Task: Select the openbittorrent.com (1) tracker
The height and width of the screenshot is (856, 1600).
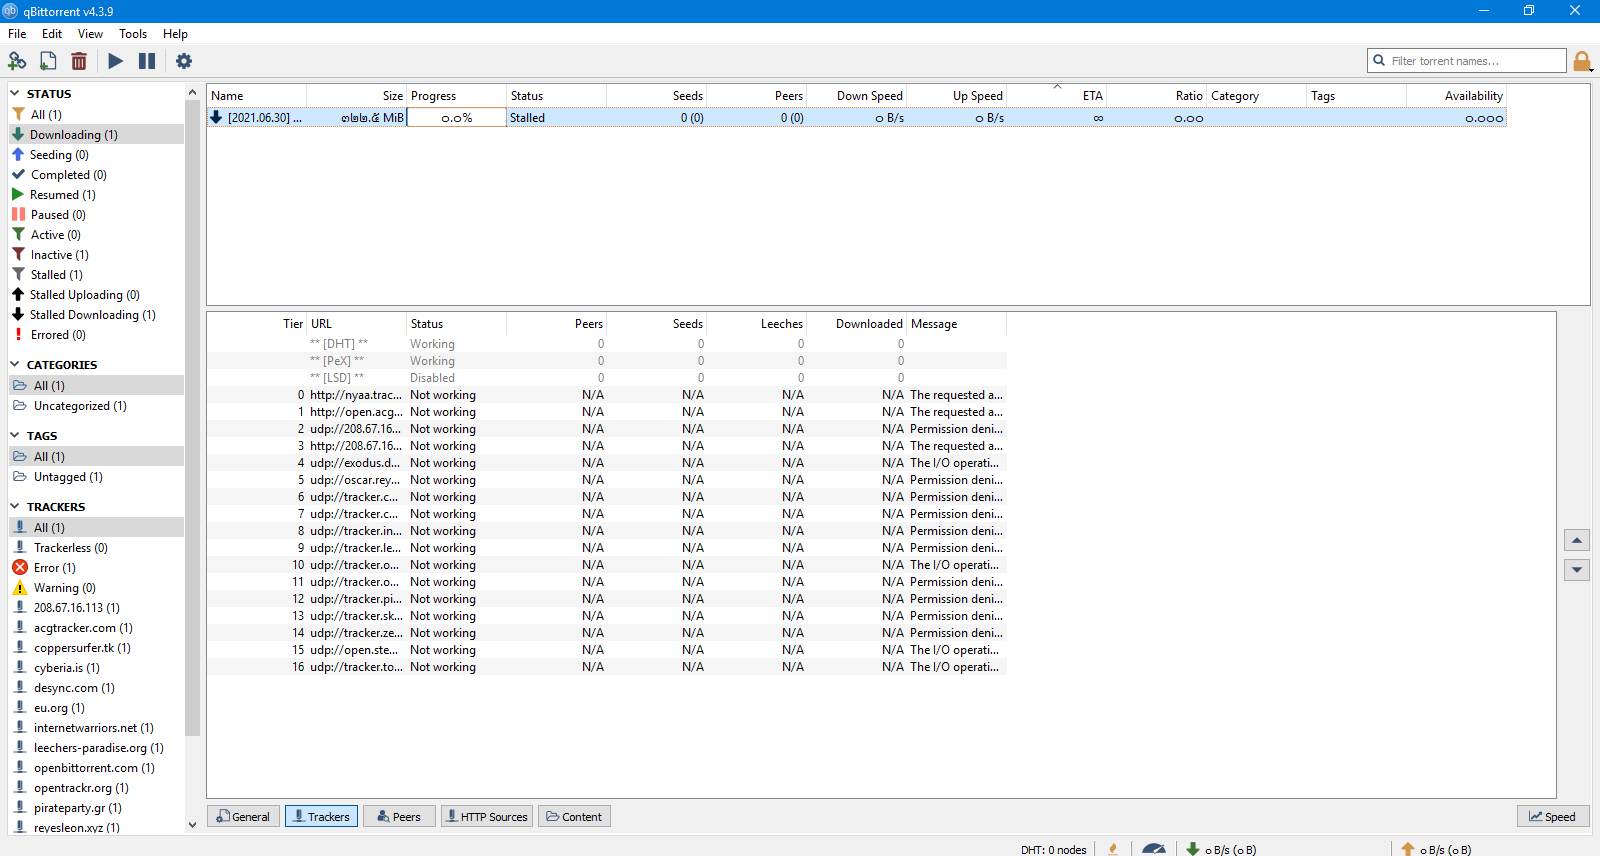Action: [96, 768]
